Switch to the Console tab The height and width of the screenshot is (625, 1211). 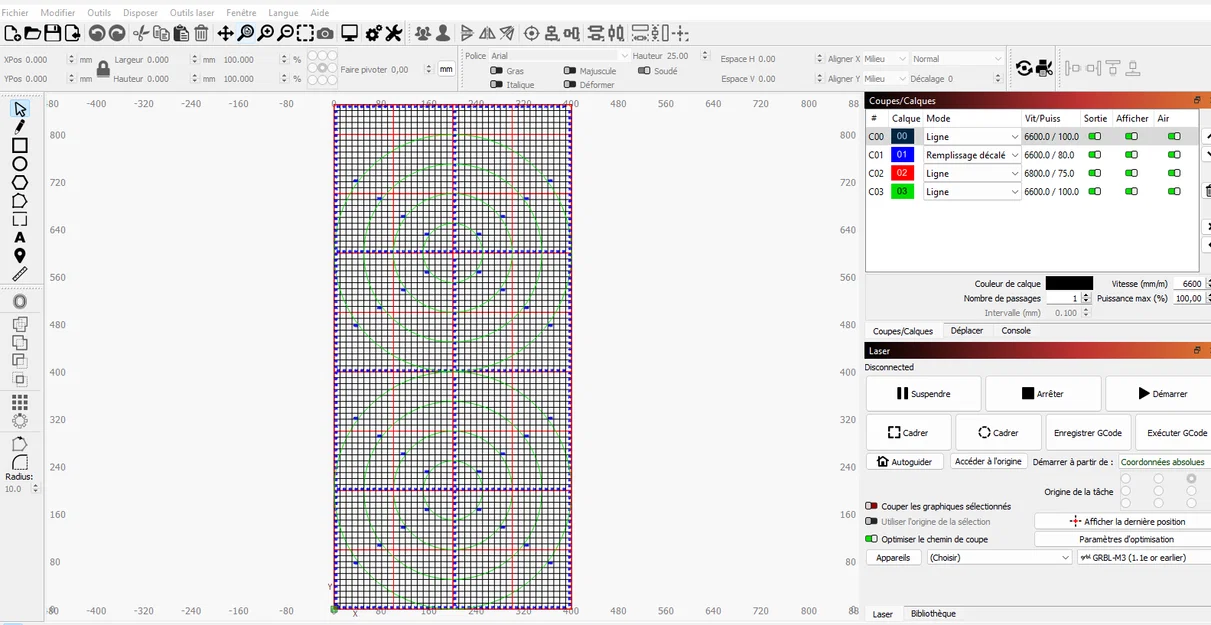pos(1016,331)
